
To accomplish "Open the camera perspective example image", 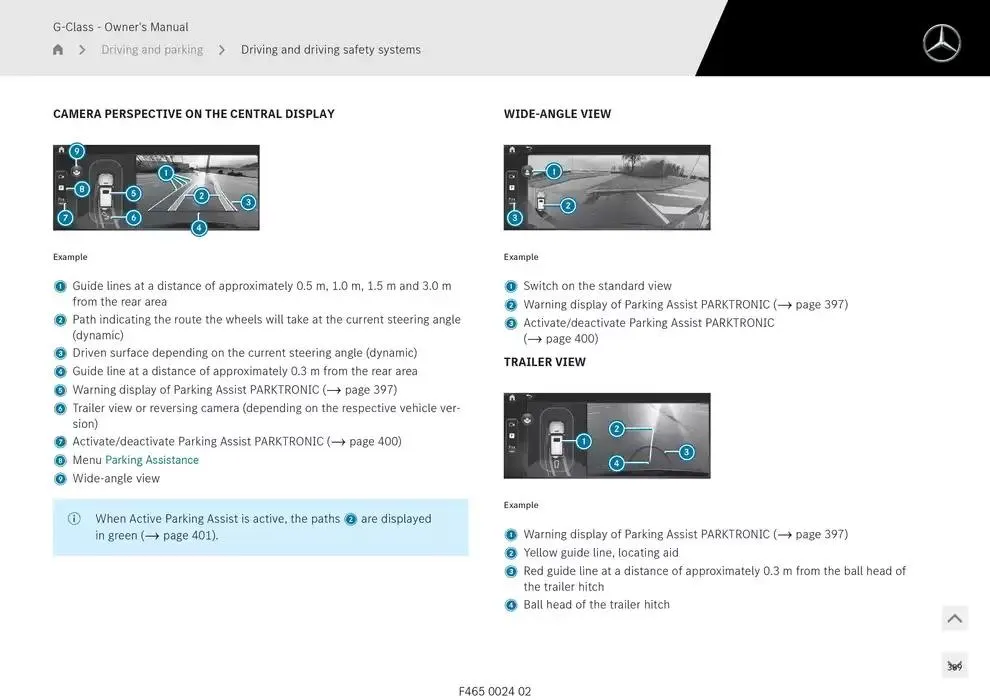I will click(x=156, y=188).
